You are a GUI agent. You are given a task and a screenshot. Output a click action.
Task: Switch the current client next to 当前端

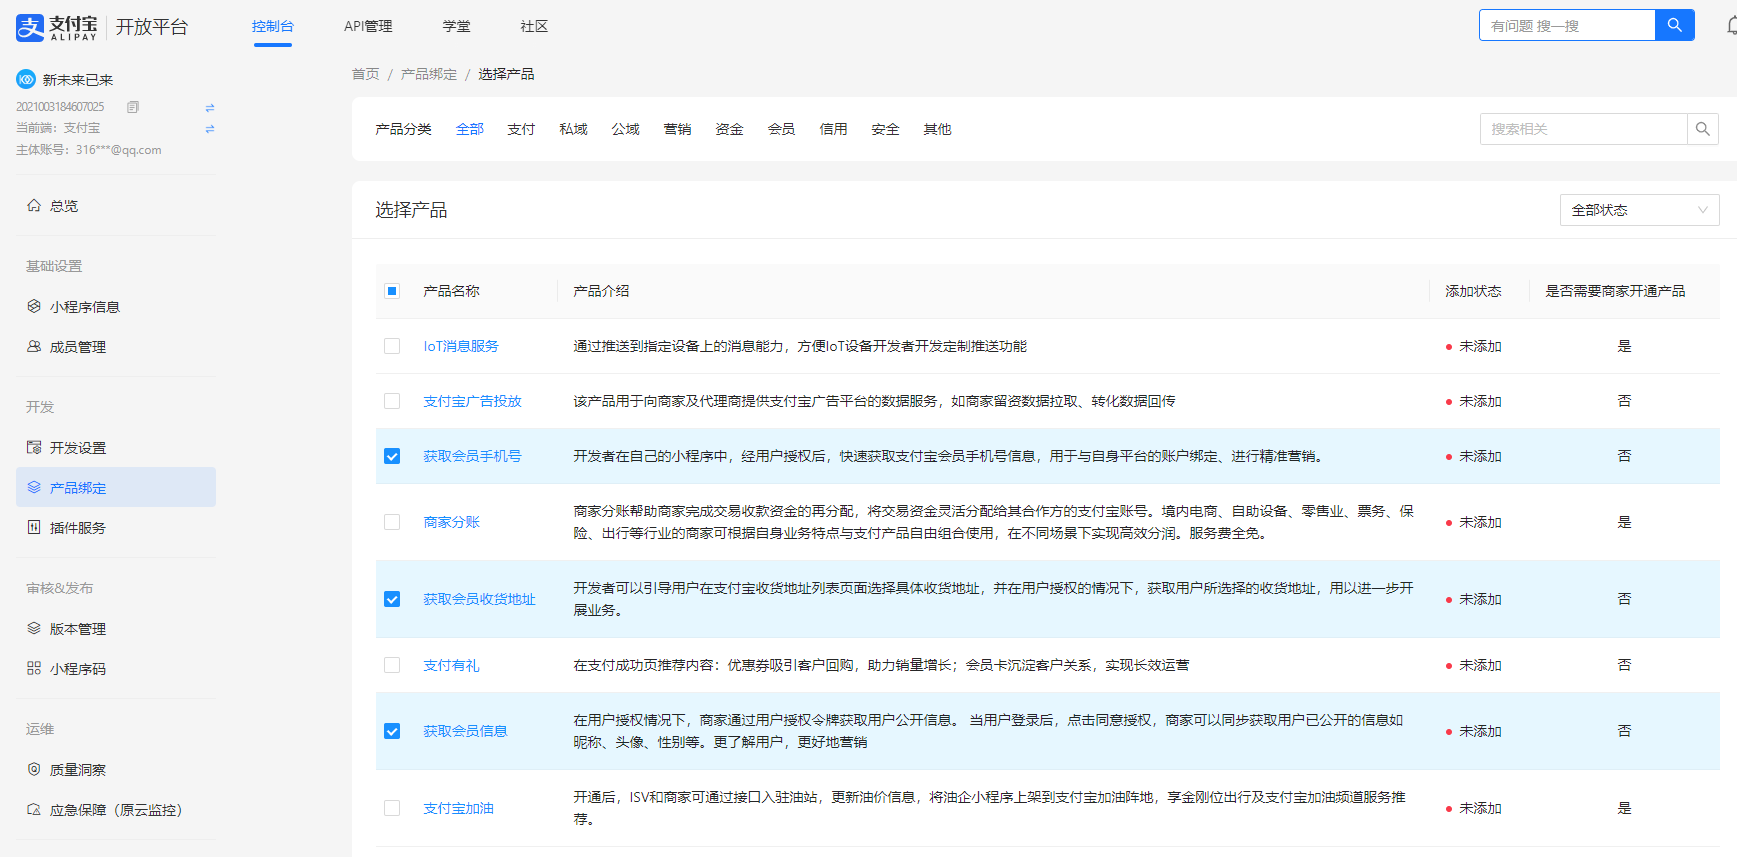click(210, 128)
